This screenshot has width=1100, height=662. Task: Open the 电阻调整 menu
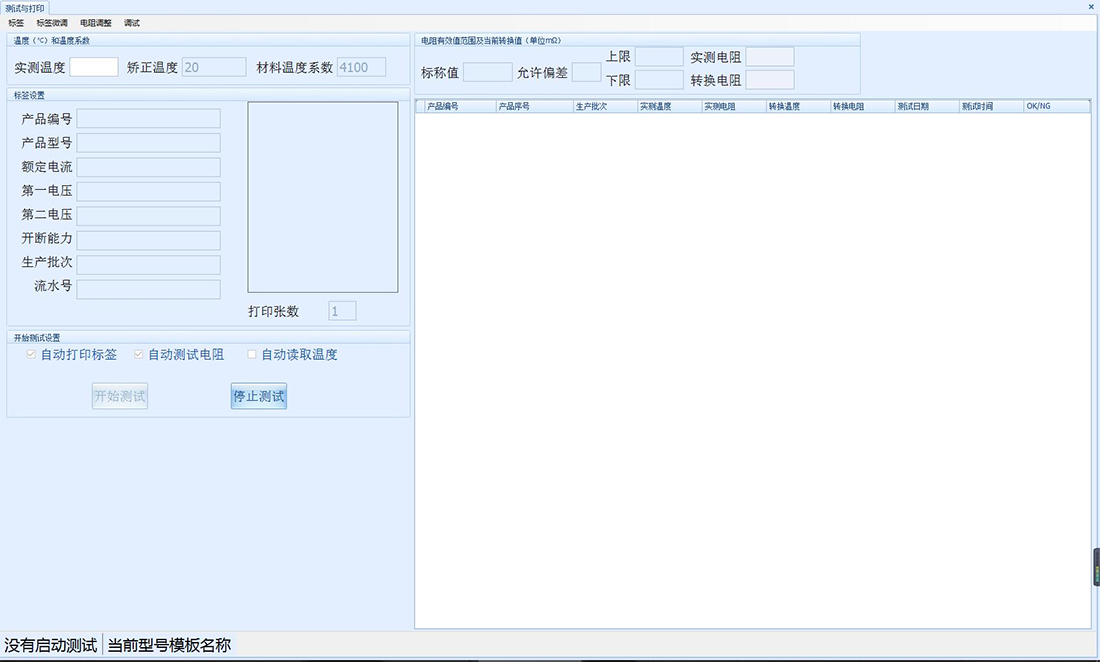(x=96, y=22)
